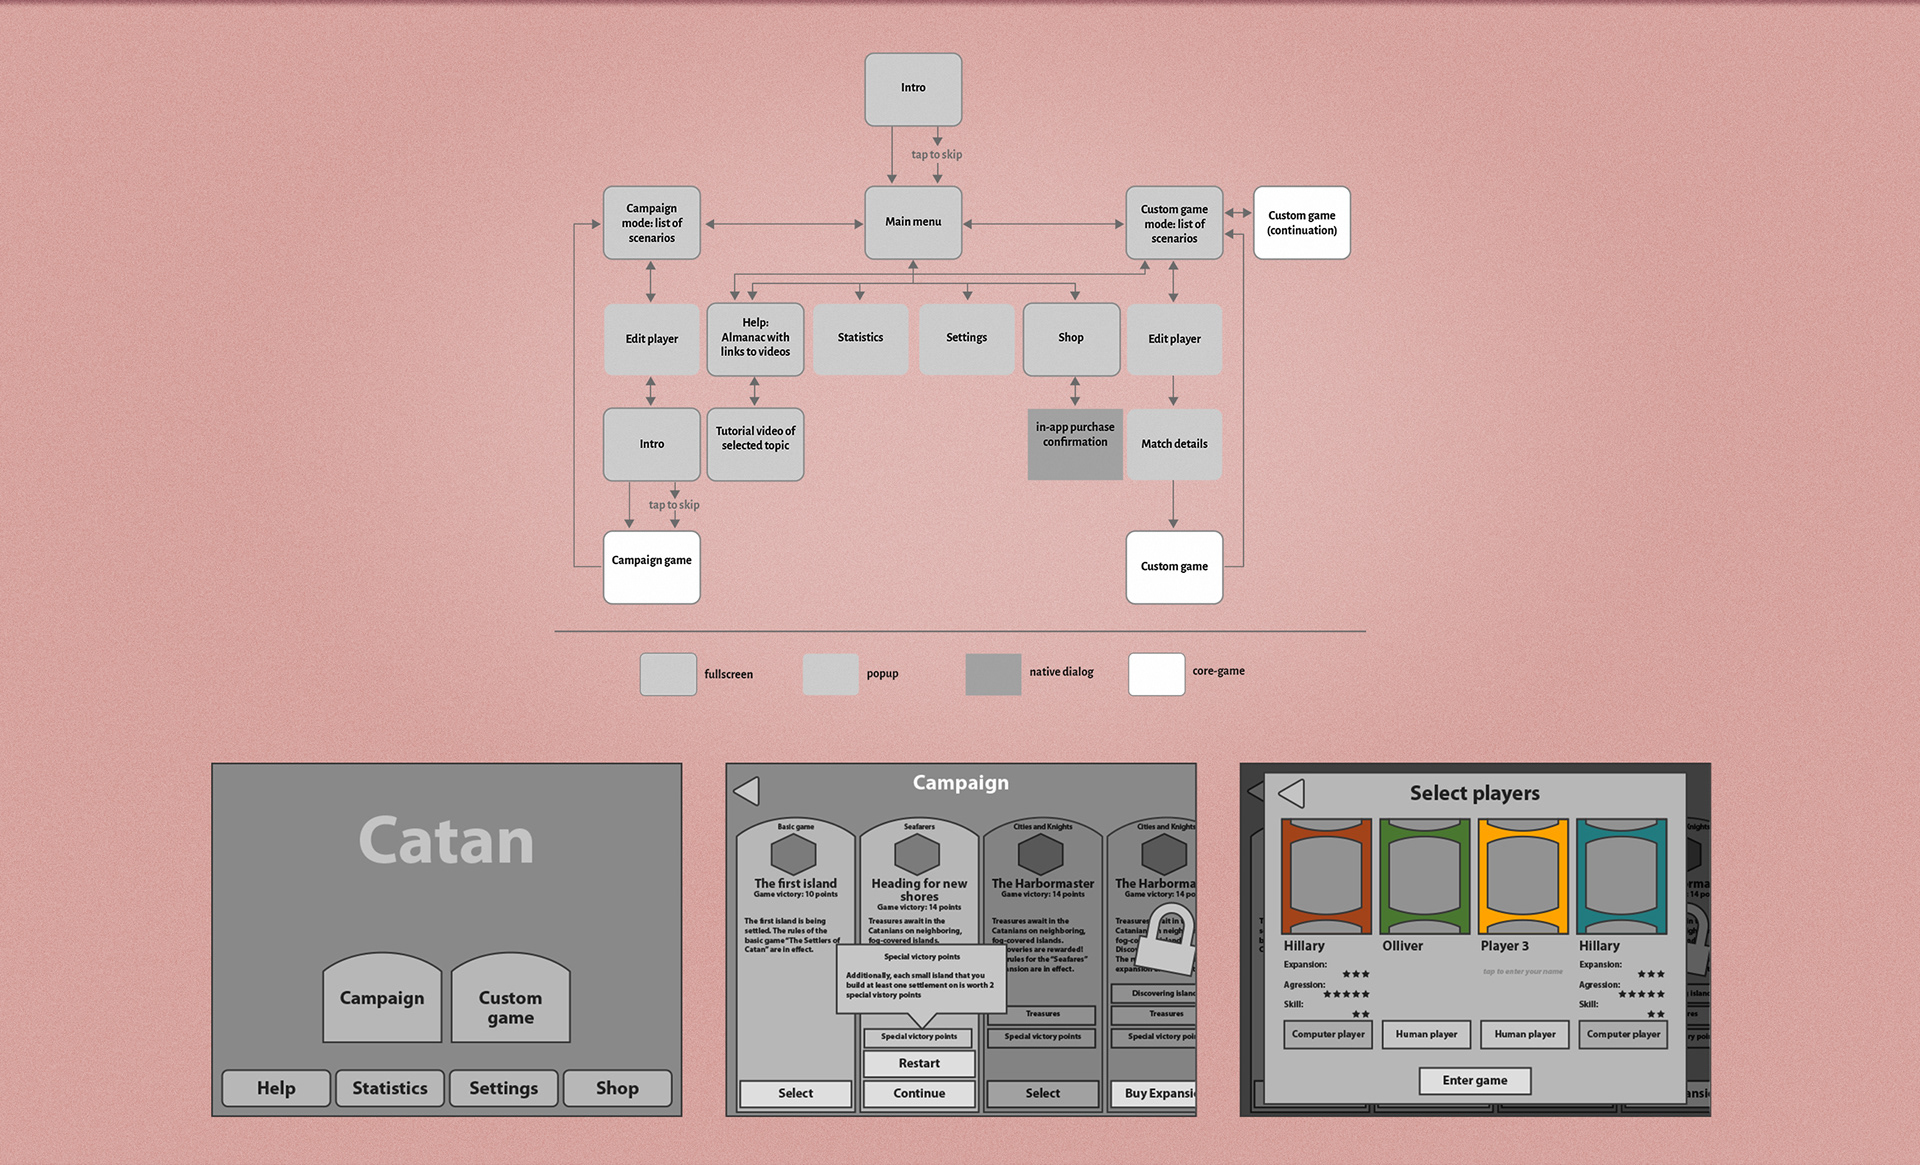
Task: Select the orange Hillary player portrait
Action: (x=1326, y=875)
